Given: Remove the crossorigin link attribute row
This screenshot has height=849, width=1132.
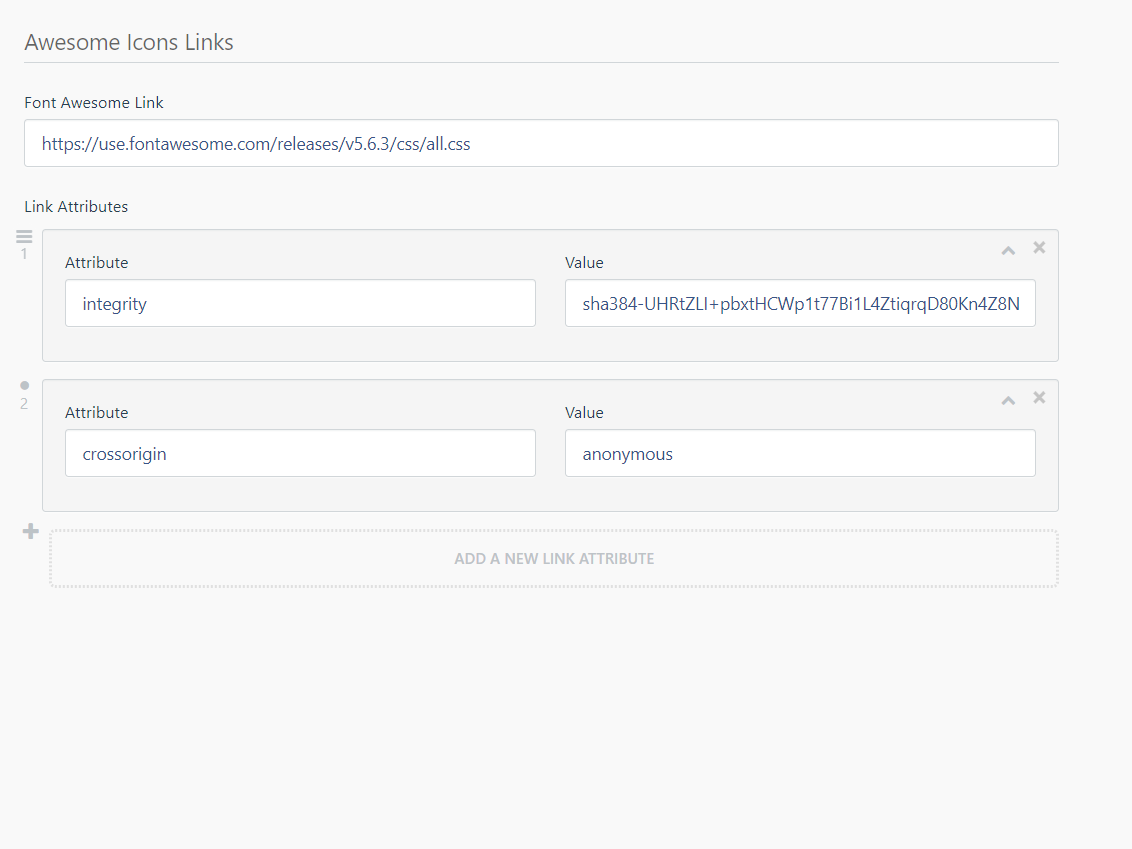Looking at the screenshot, I should [x=1039, y=397].
